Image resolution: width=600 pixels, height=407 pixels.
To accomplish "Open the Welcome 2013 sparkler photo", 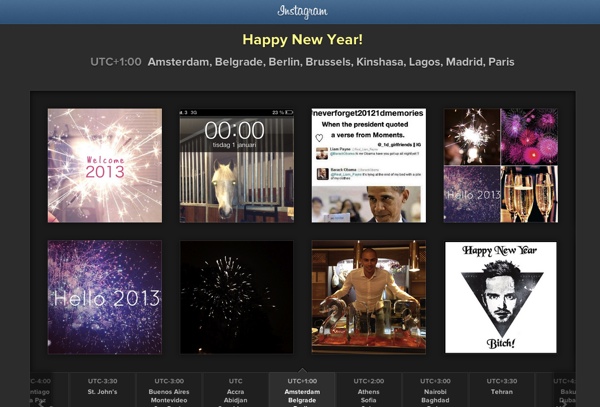I will tap(105, 165).
